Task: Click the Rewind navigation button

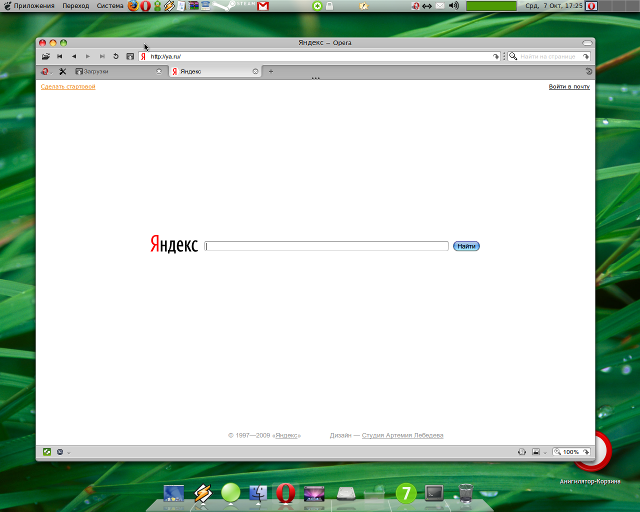Action: click(x=60, y=56)
